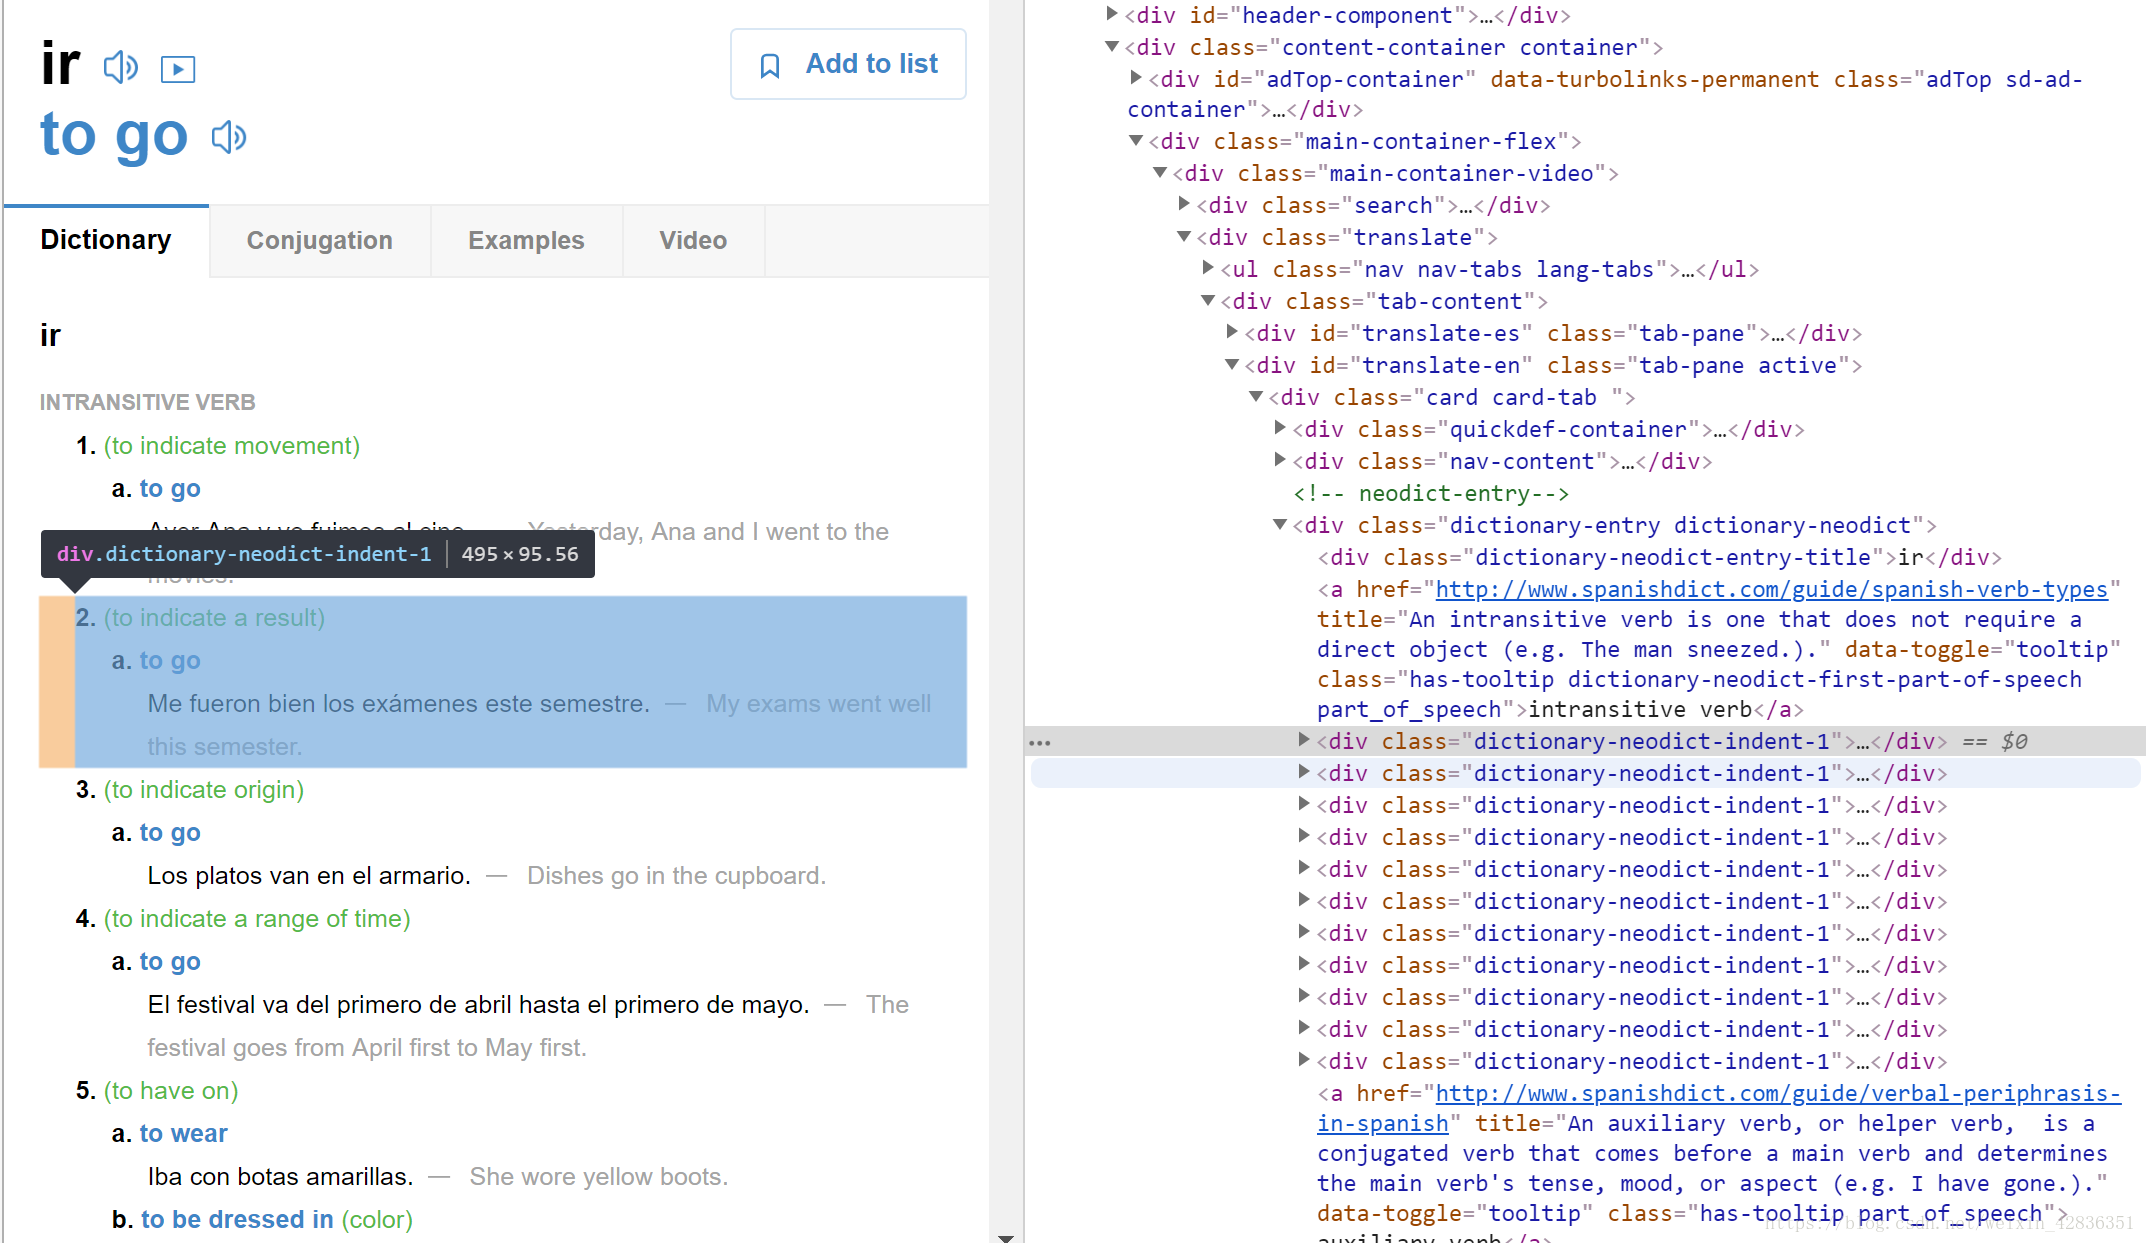Click the bookmark icon in Add to list

point(770,66)
